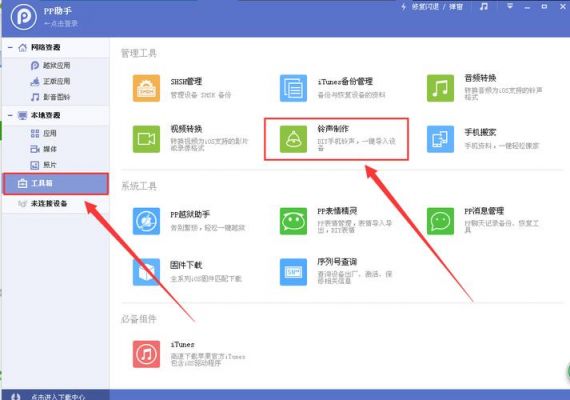Open the 音频转换 audio convert icon

pos(440,88)
